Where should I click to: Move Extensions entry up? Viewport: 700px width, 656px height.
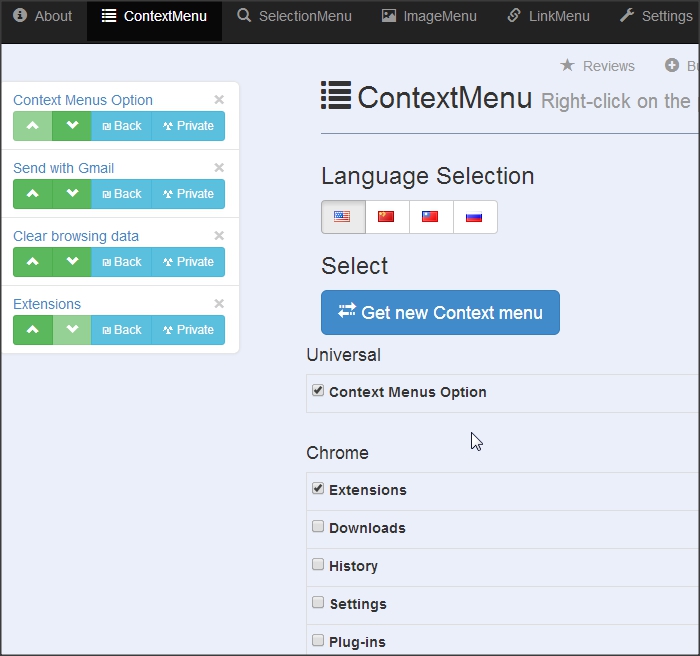pyautogui.click(x=33, y=330)
